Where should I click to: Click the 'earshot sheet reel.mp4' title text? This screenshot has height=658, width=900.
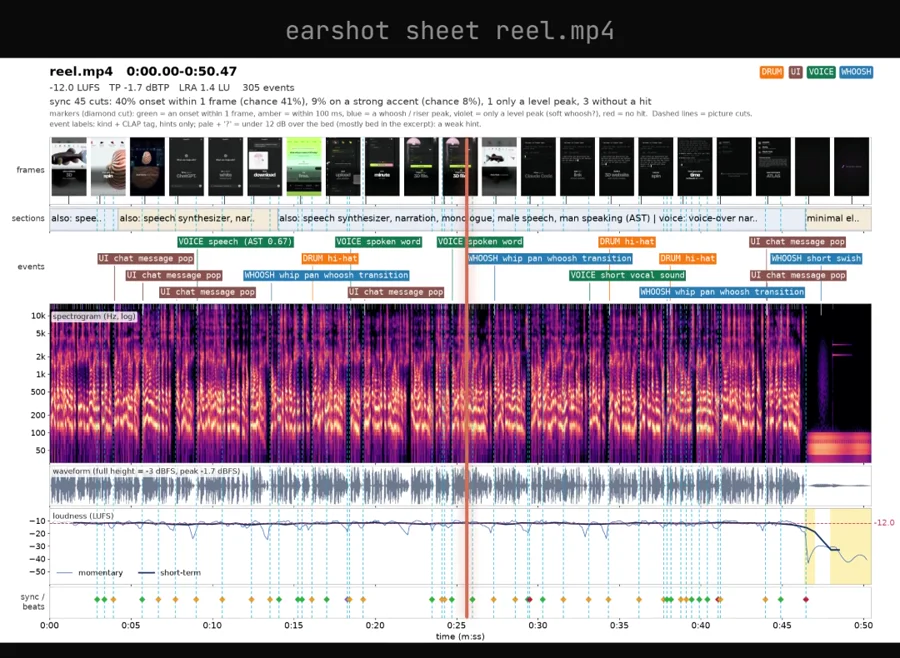tap(450, 31)
